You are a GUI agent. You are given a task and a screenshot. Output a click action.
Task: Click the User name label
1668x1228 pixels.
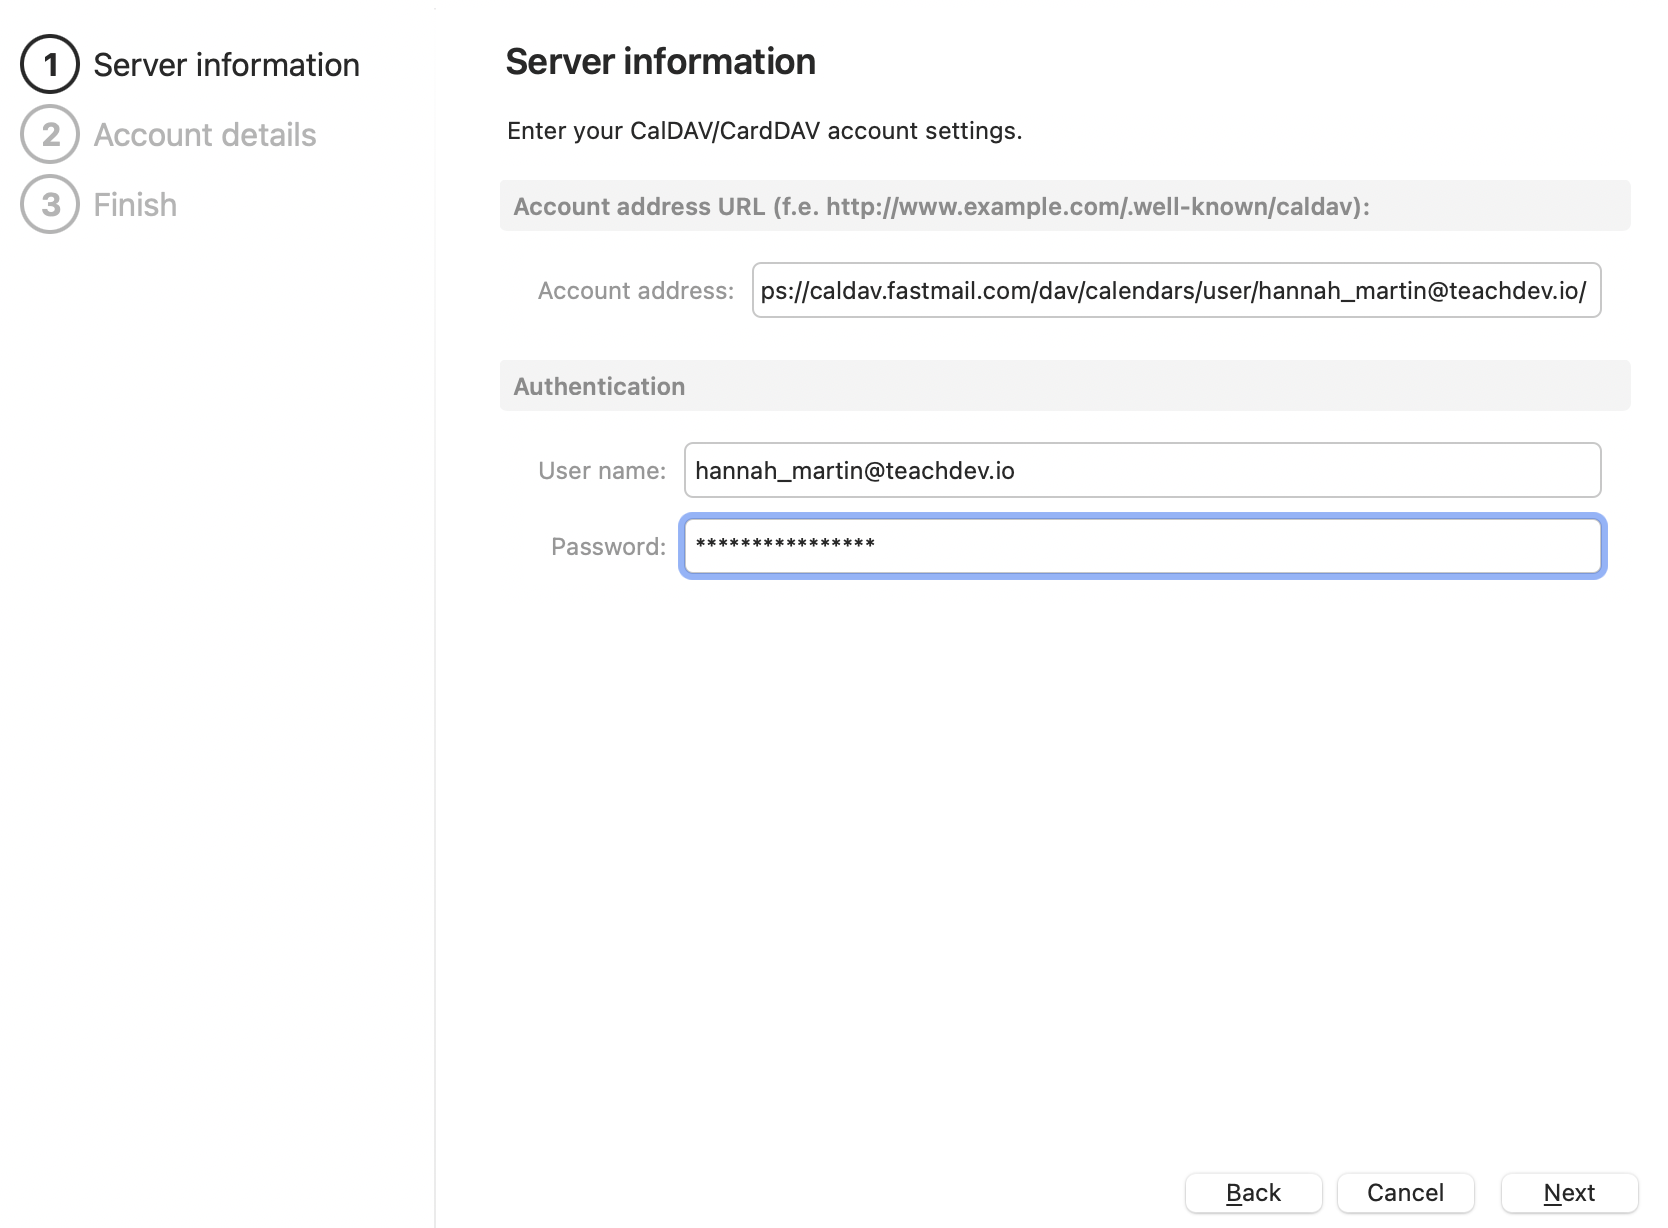[x=602, y=471]
